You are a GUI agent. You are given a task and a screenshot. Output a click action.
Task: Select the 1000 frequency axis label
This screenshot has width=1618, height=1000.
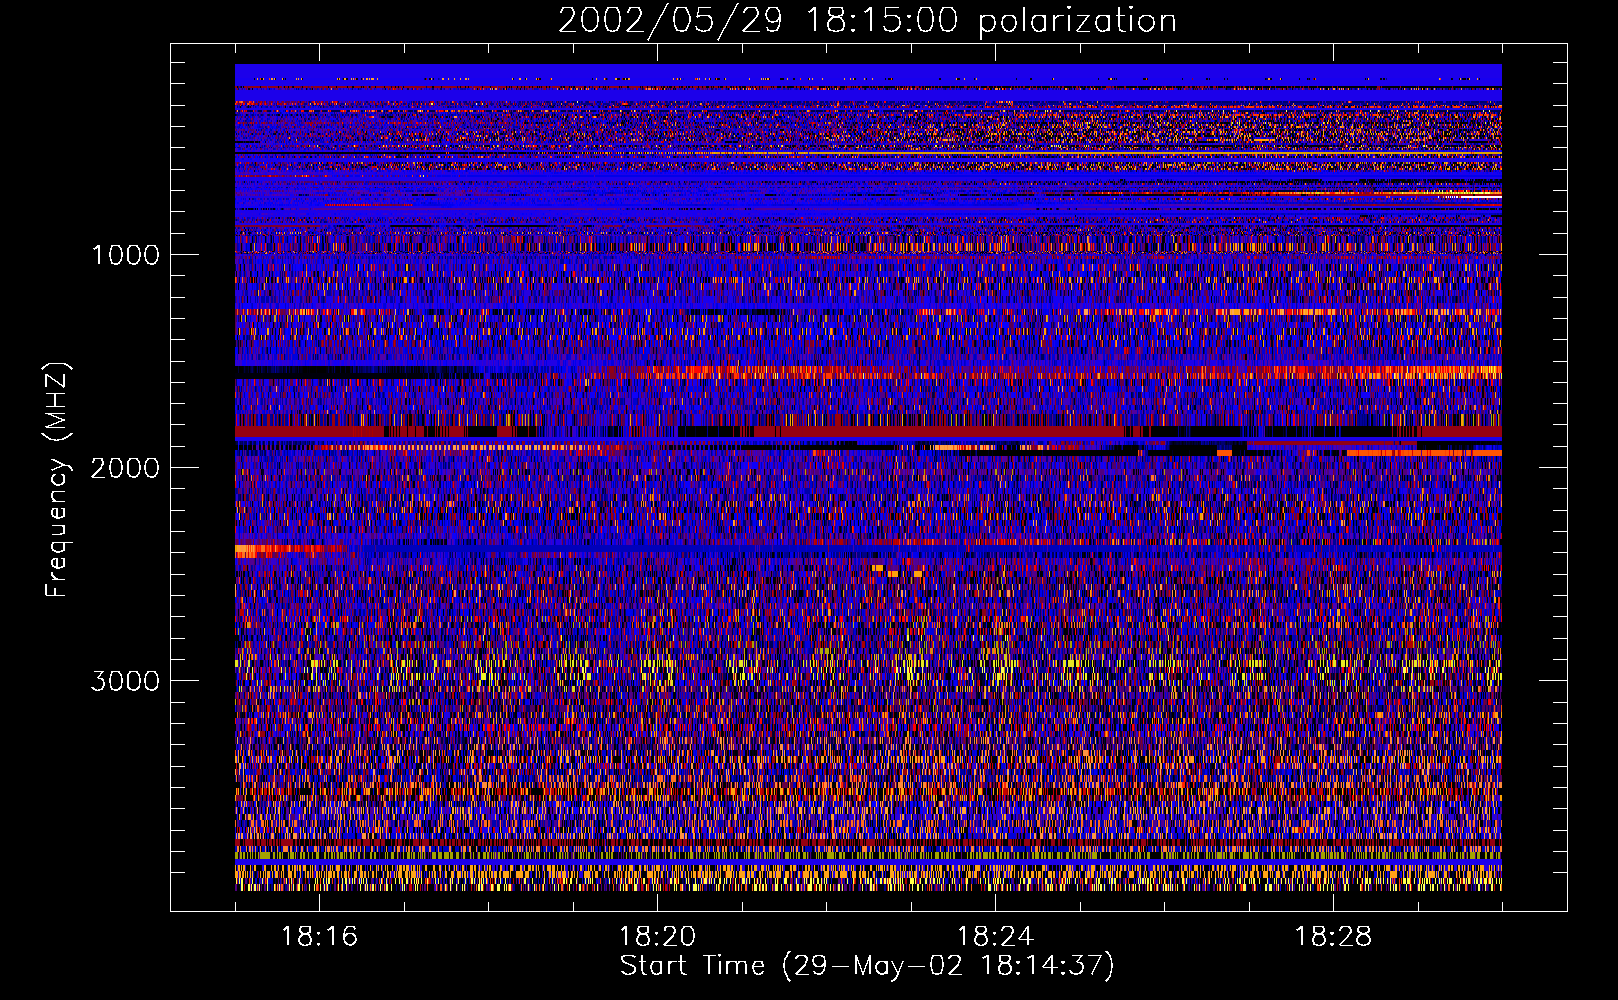point(125,255)
